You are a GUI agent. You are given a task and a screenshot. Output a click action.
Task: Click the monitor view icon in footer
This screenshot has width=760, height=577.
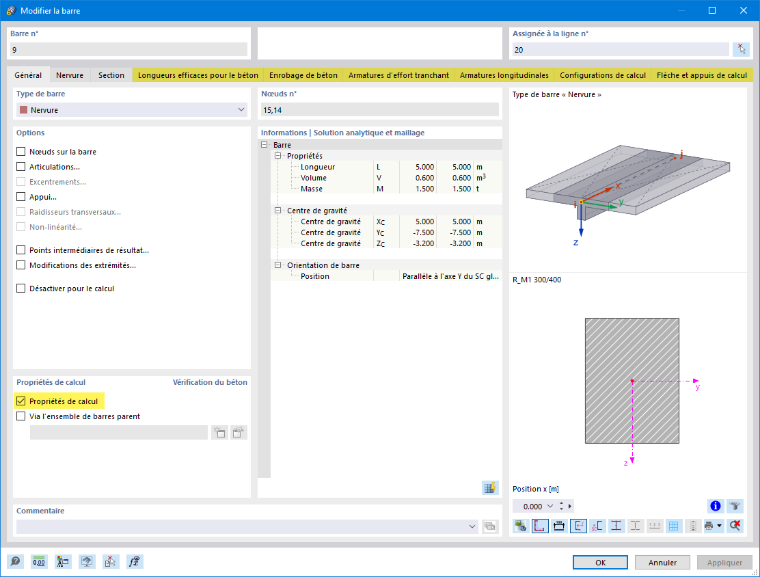click(x=87, y=561)
